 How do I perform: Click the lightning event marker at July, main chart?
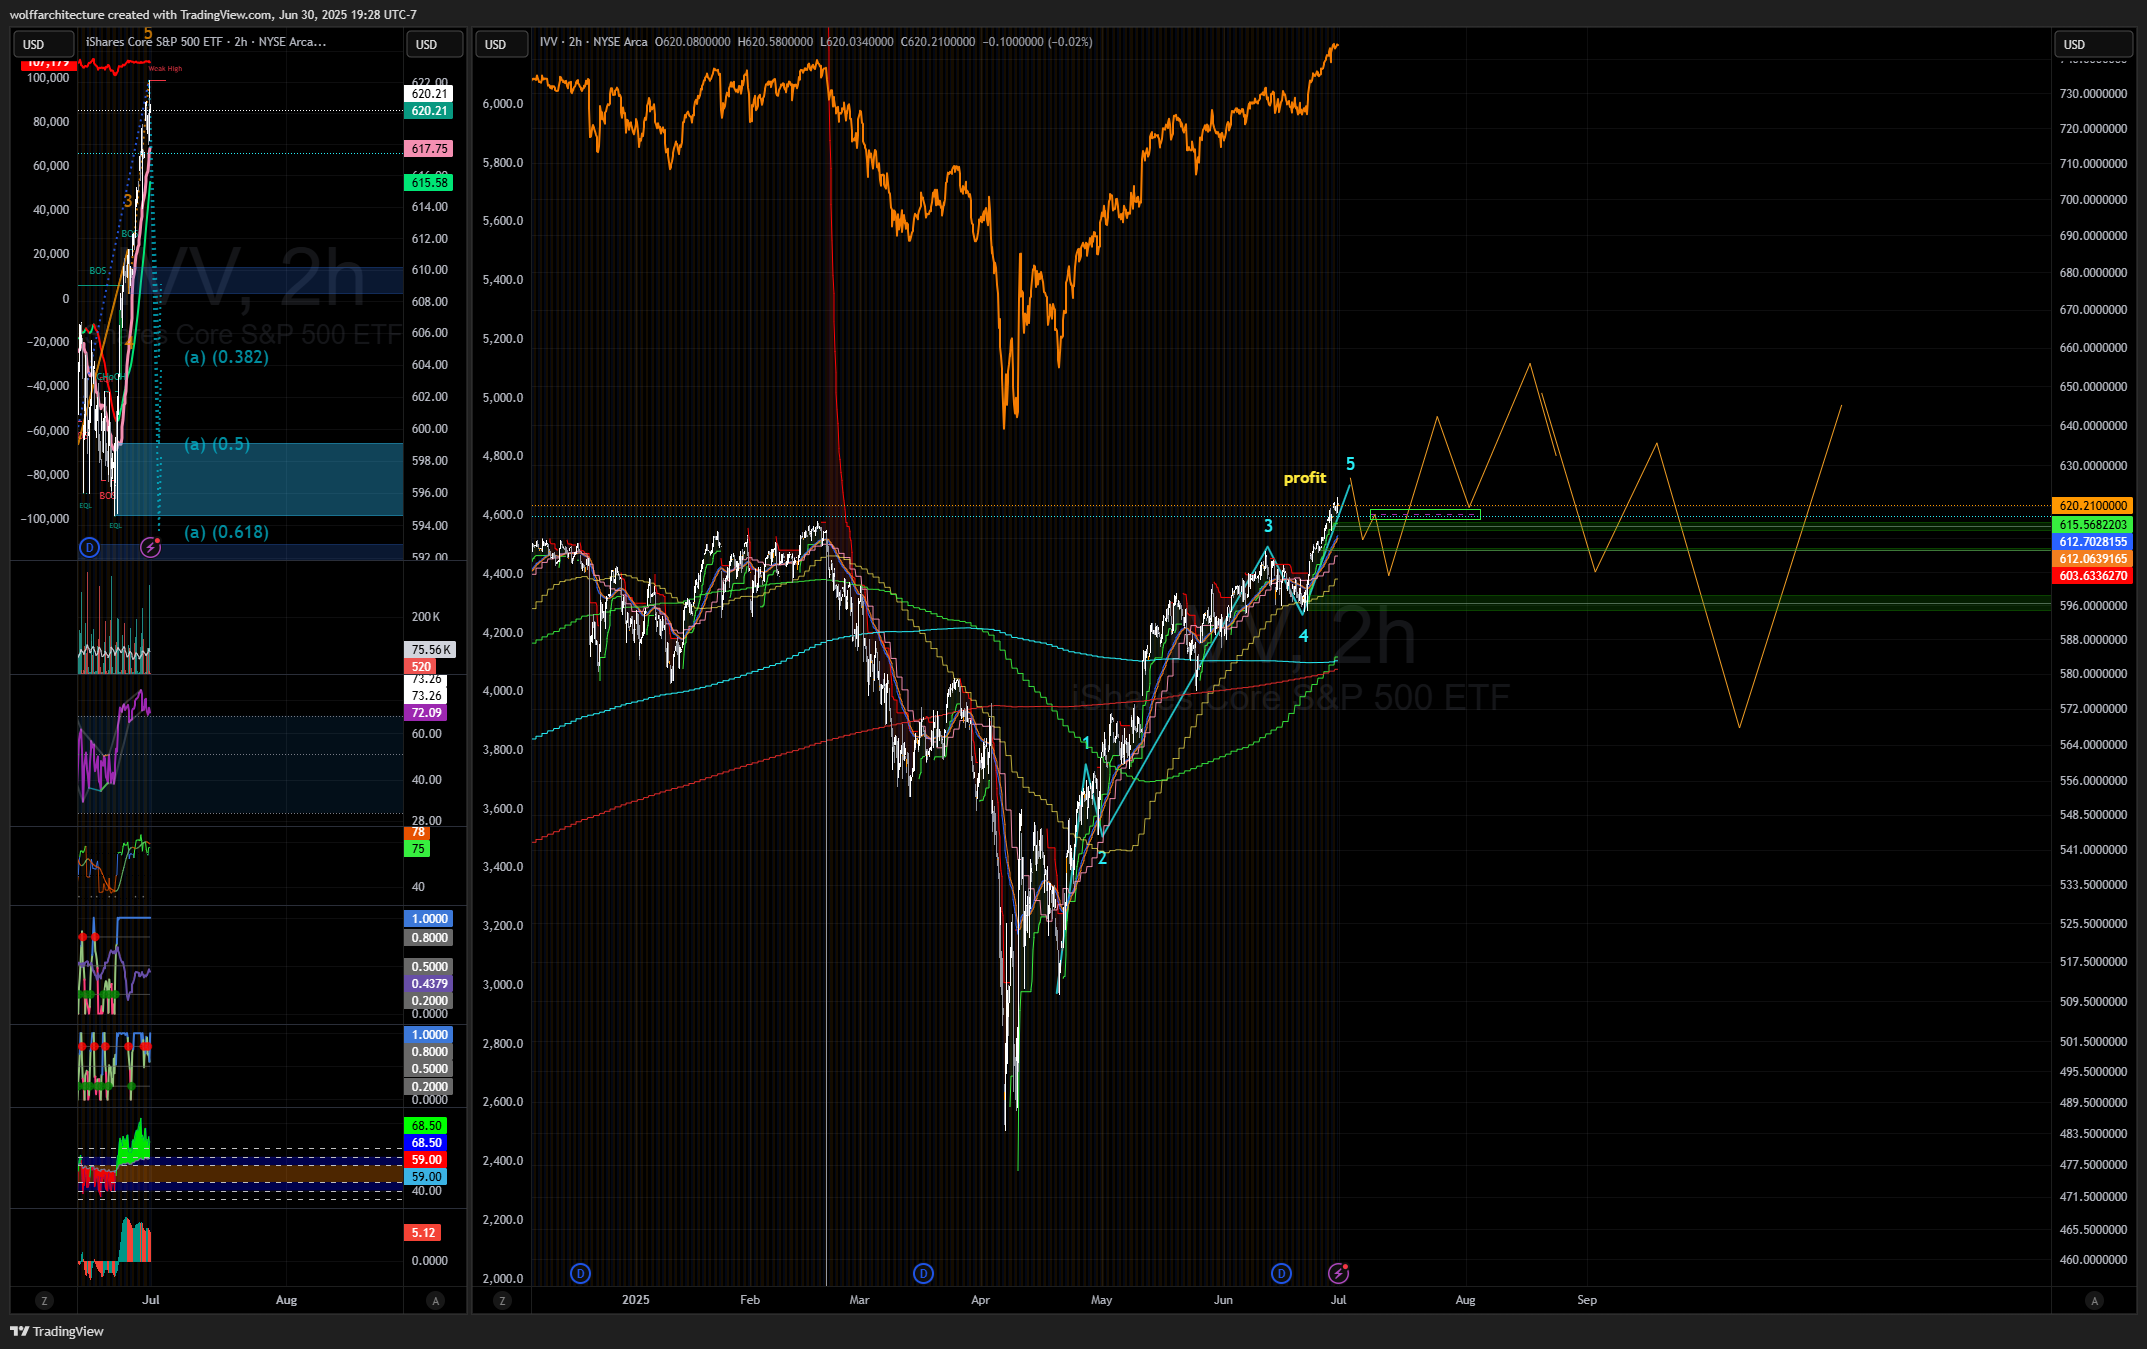[x=1338, y=1273]
